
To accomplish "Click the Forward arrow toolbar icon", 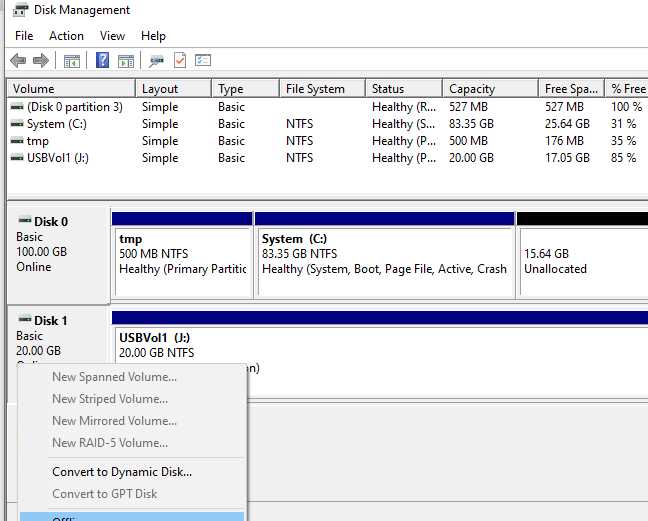I will (40, 61).
